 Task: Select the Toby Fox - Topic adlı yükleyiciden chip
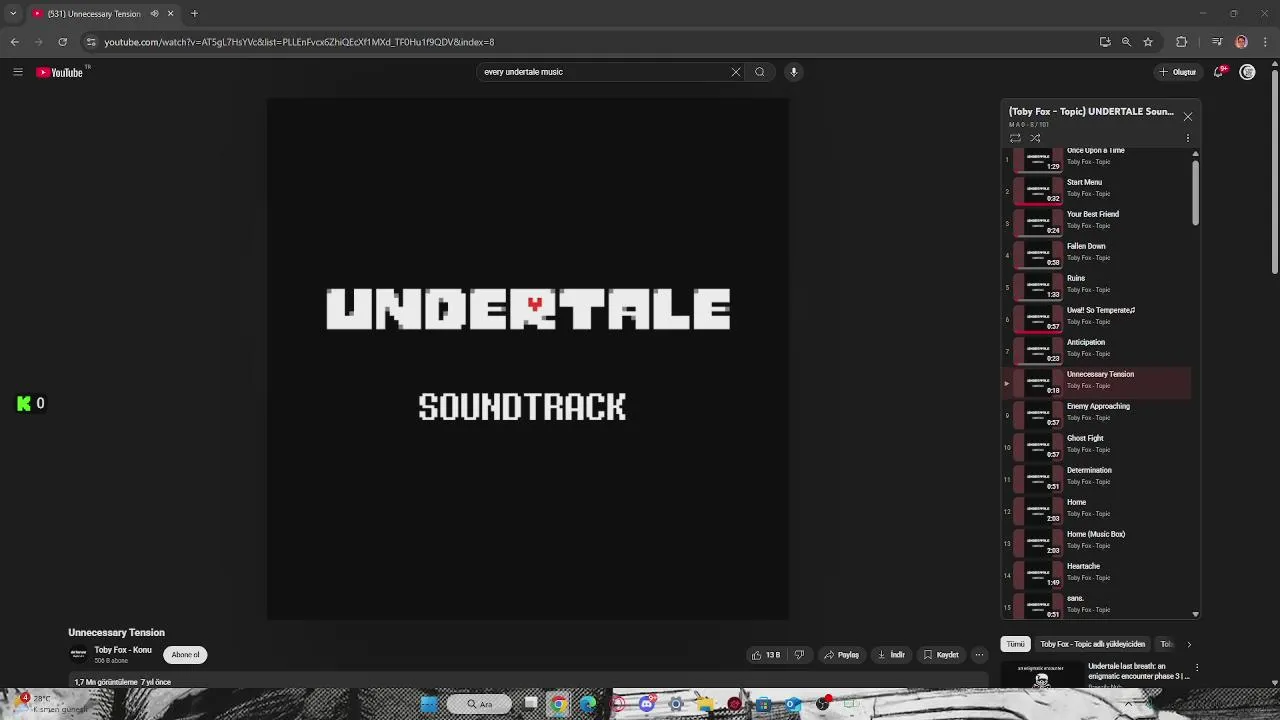point(1092,644)
